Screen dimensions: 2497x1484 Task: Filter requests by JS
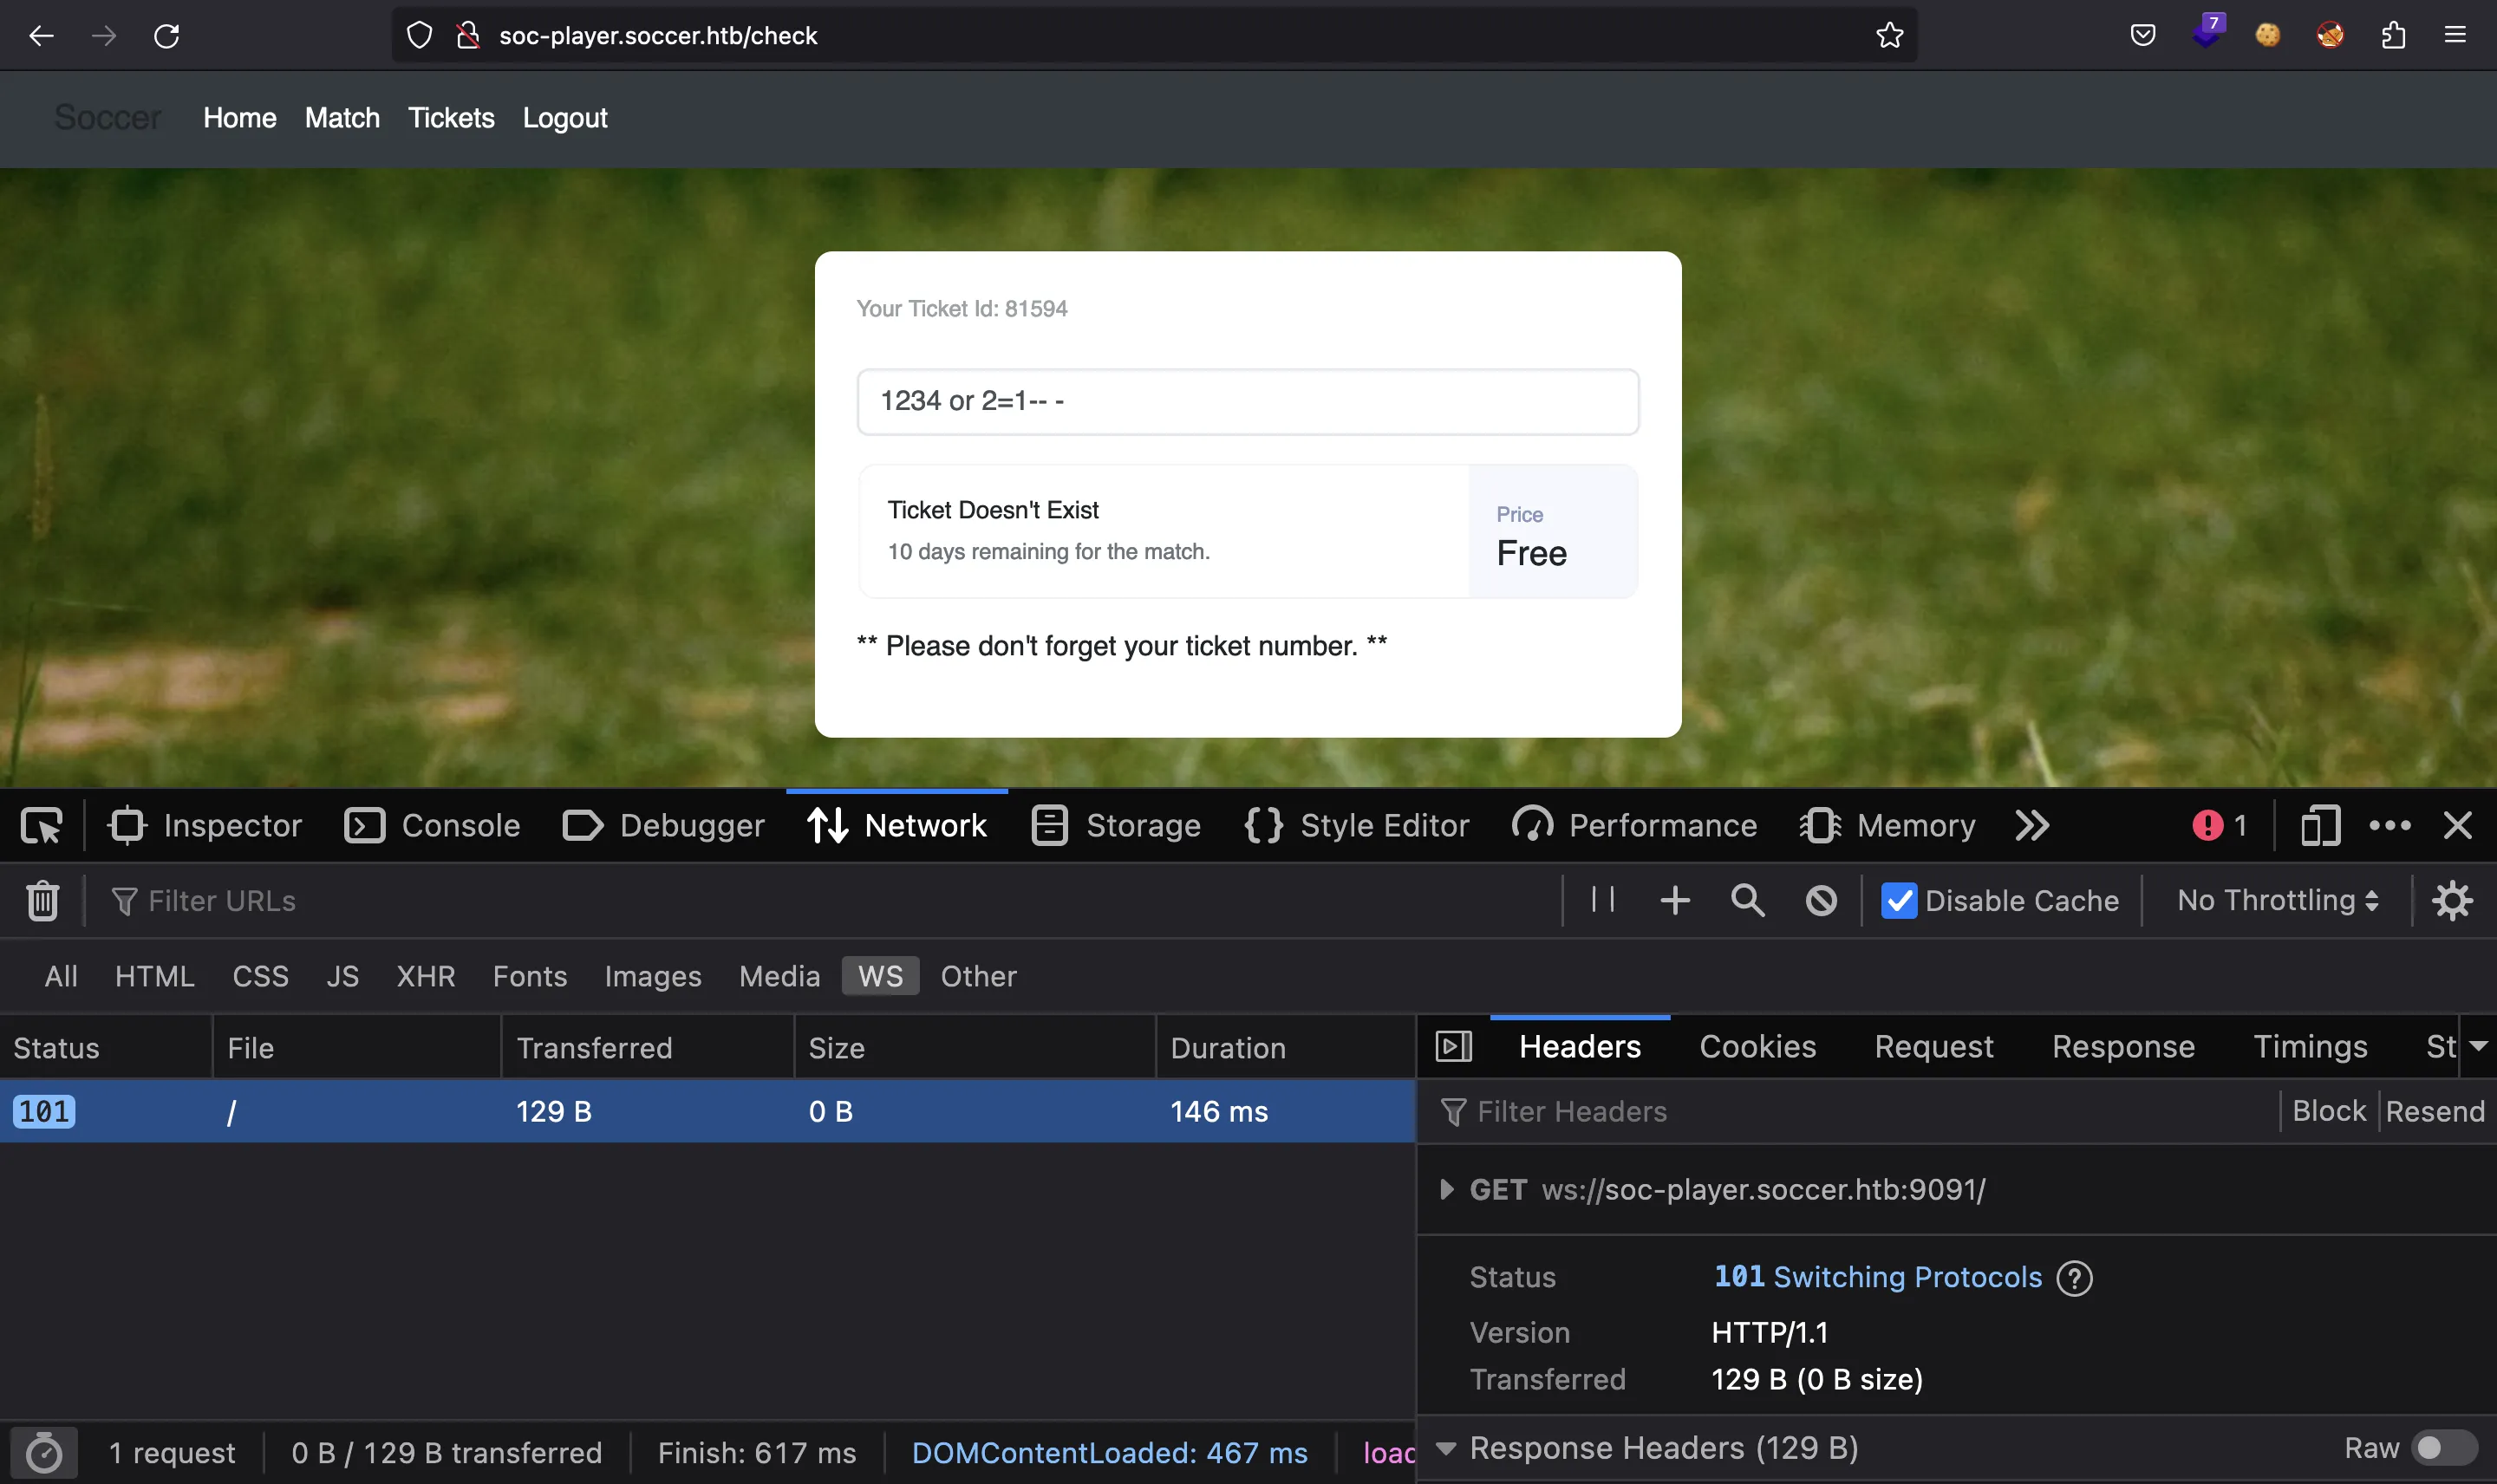(342, 975)
